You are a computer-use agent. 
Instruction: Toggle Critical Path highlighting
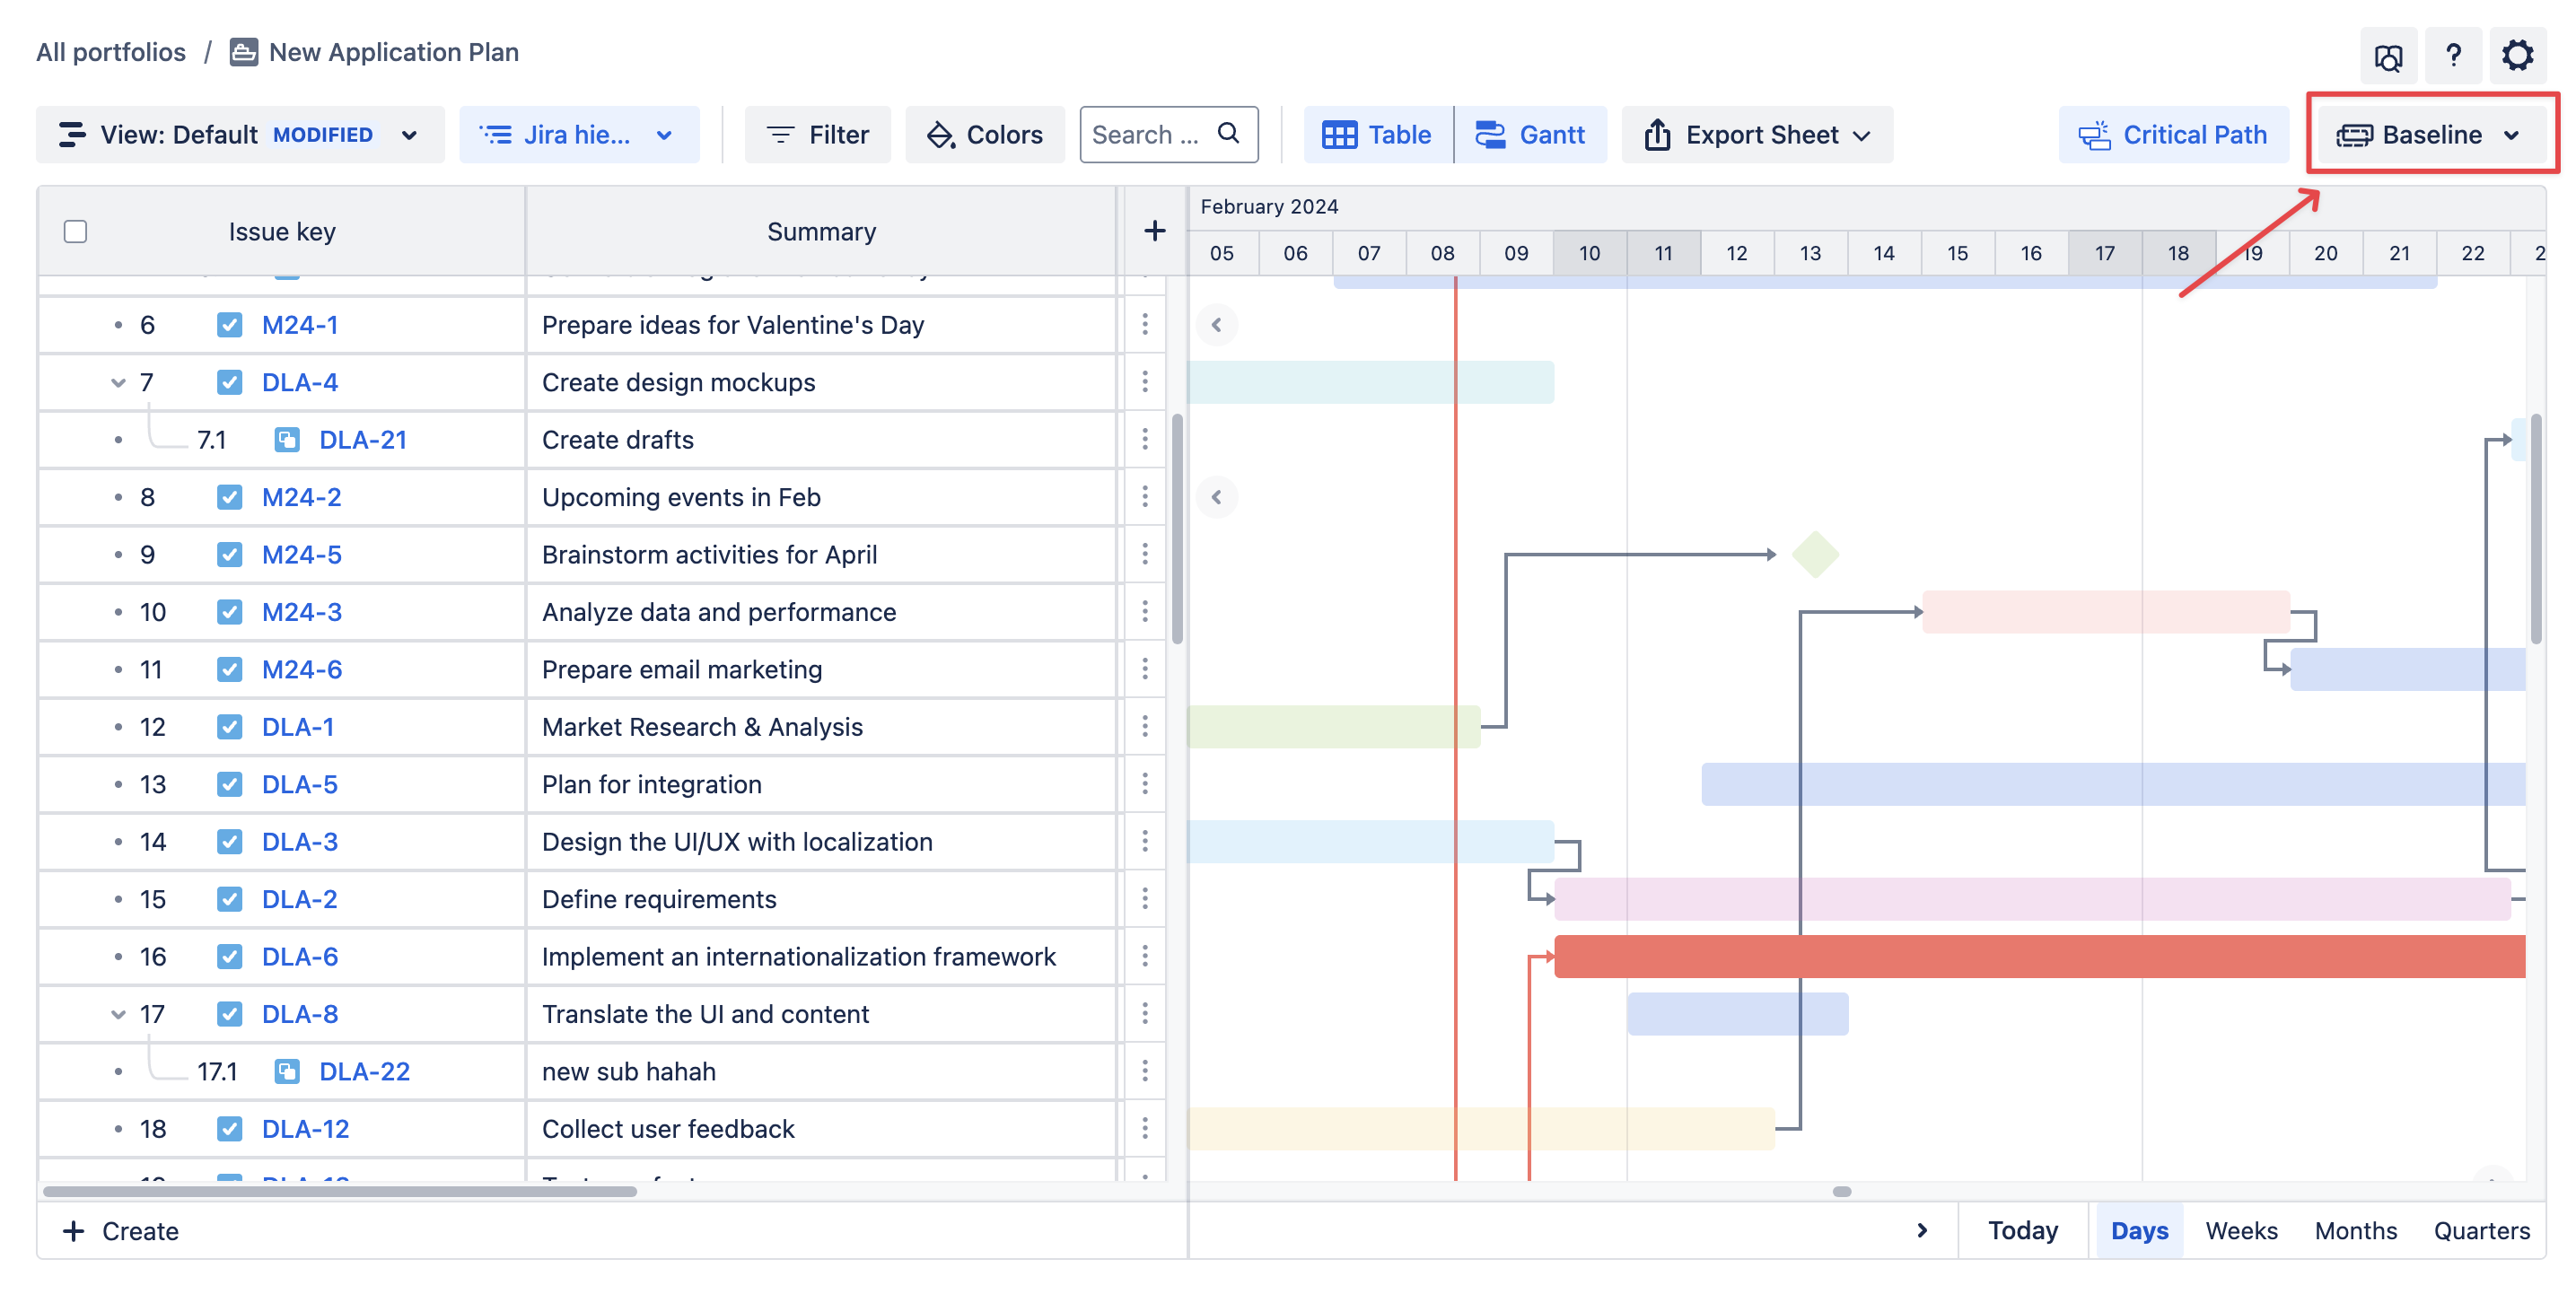point(2173,135)
